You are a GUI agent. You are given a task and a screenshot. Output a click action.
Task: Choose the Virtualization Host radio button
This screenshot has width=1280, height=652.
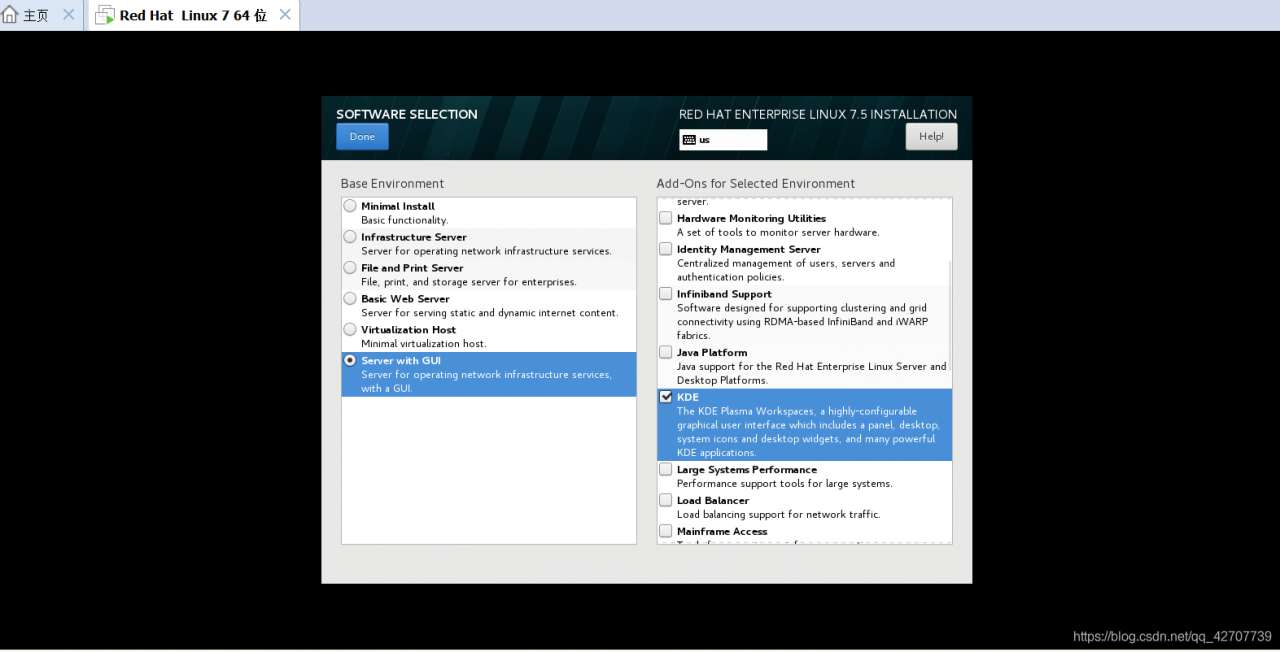click(350, 330)
